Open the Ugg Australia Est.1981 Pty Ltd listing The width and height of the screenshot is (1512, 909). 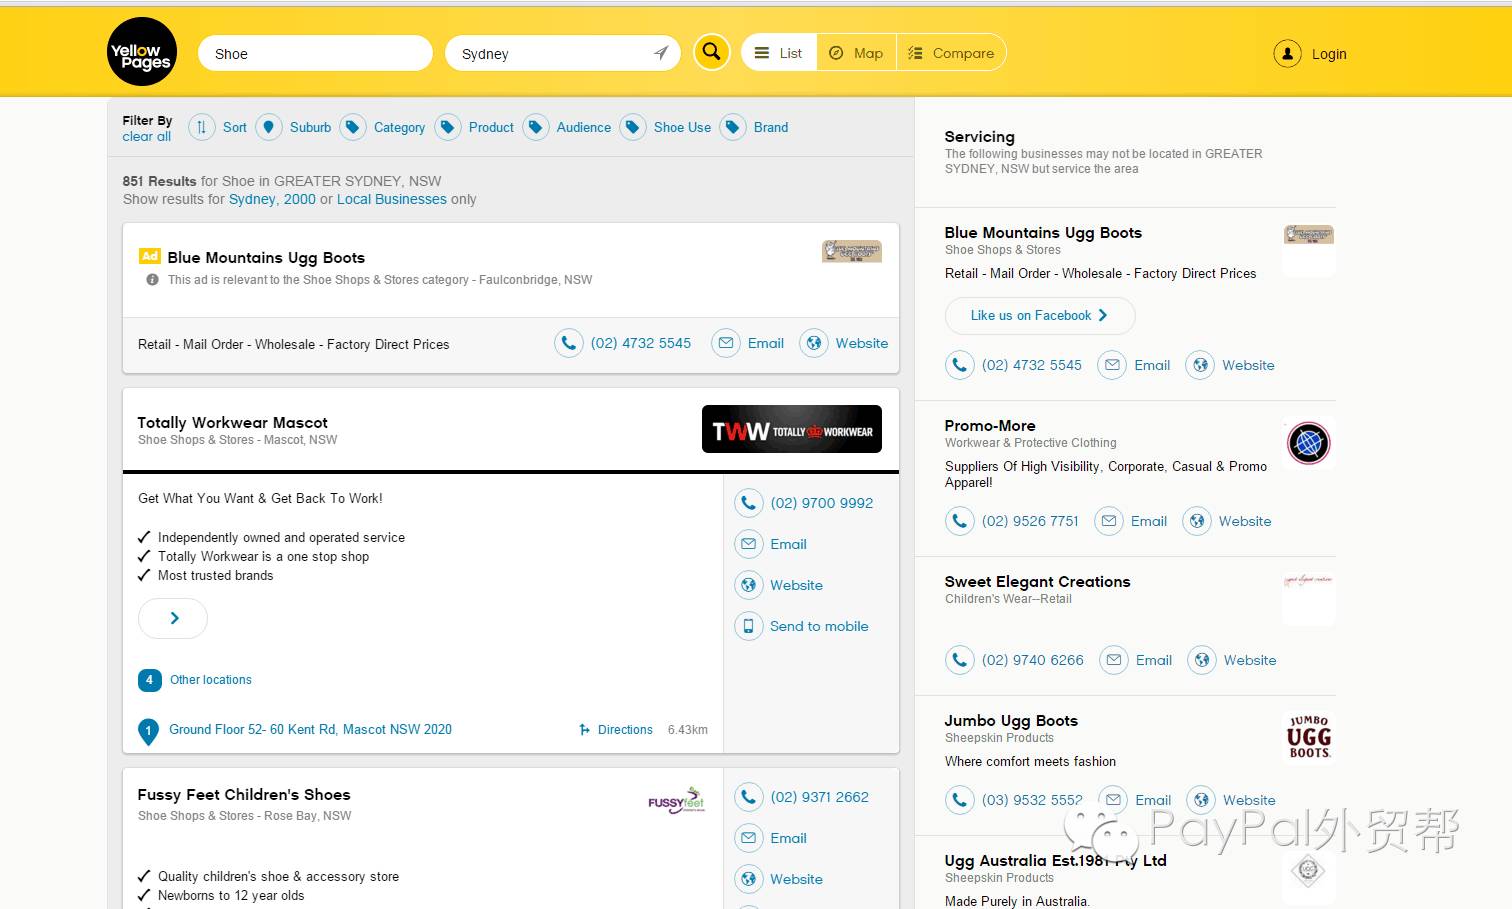(1055, 860)
